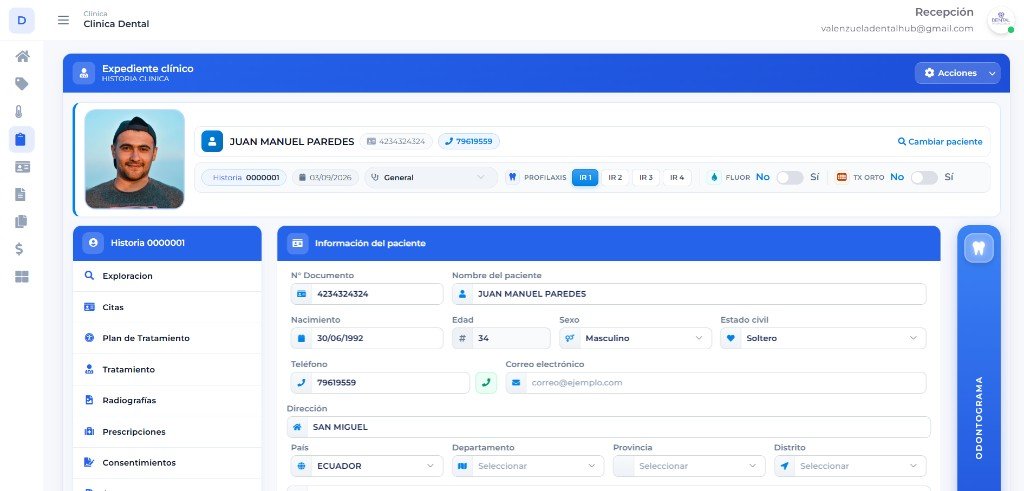Click the dental avatar in header

click(x=1000, y=20)
